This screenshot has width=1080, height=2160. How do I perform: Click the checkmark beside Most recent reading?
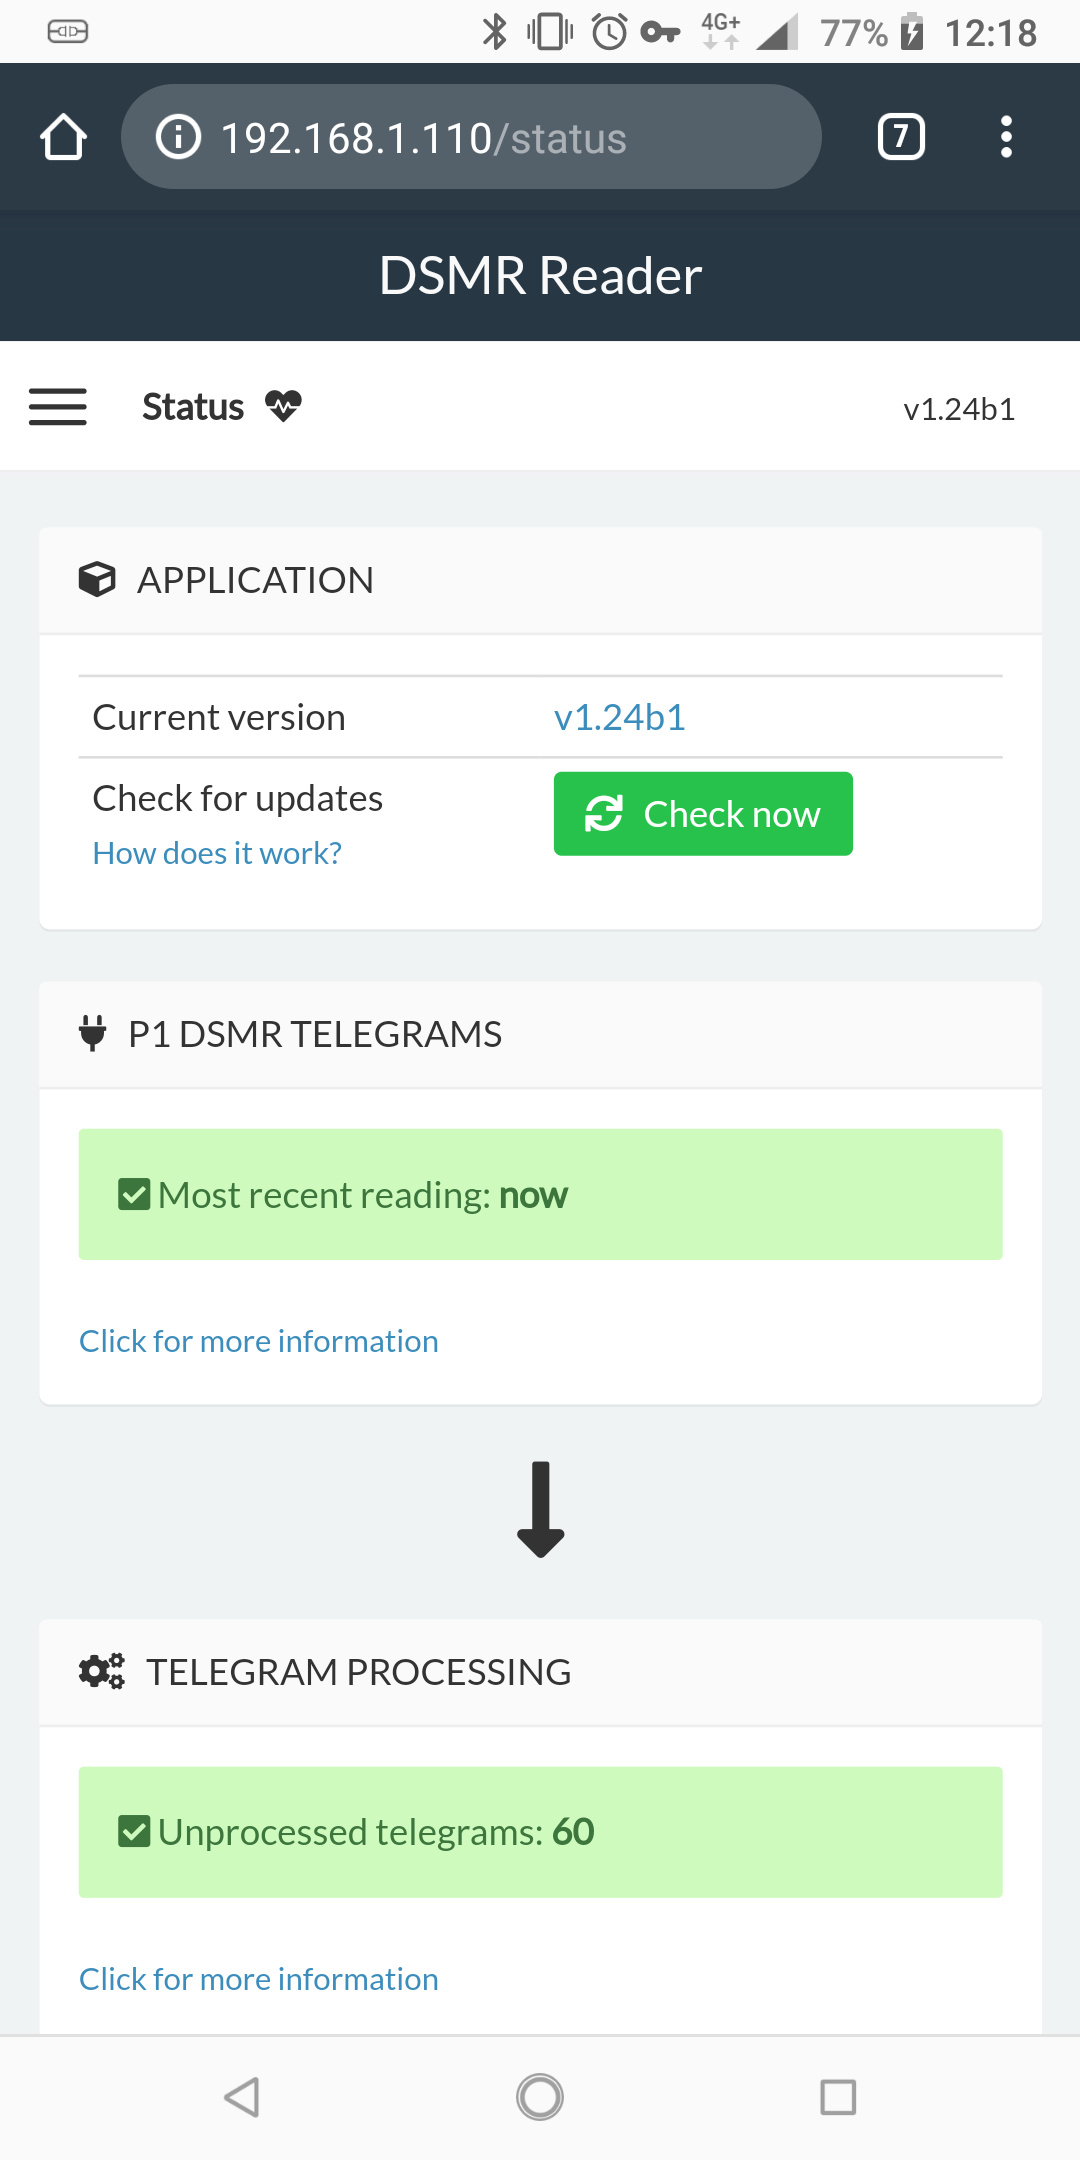click(134, 1194)
